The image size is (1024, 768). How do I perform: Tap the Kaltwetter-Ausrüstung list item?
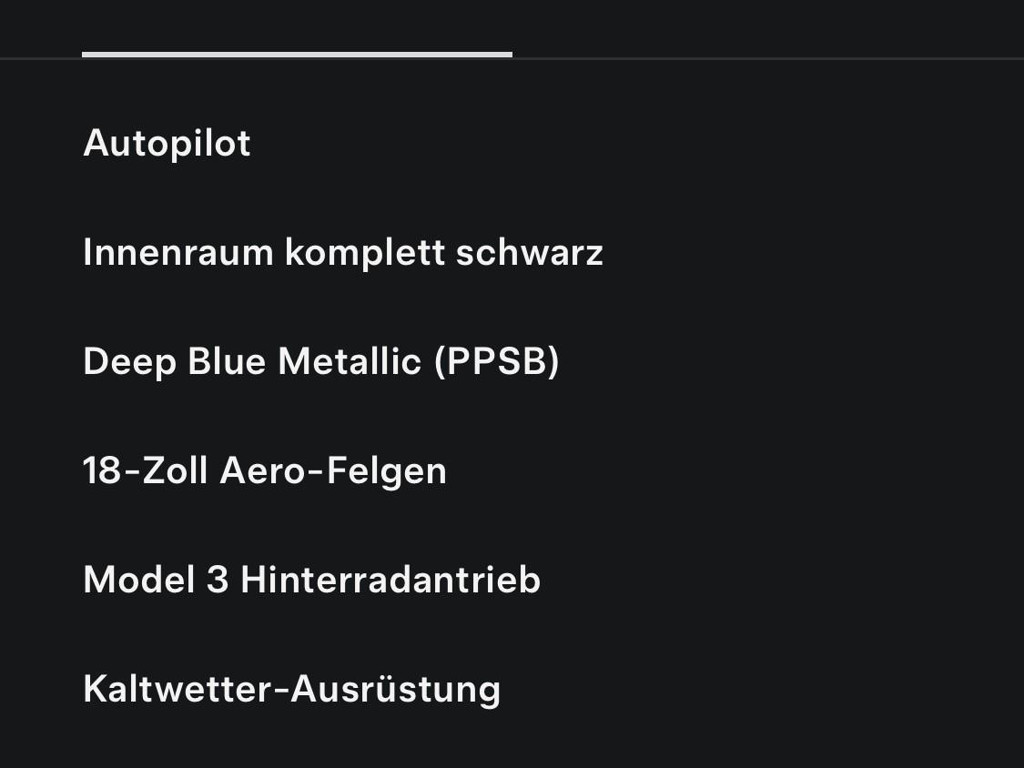[292, 688]
